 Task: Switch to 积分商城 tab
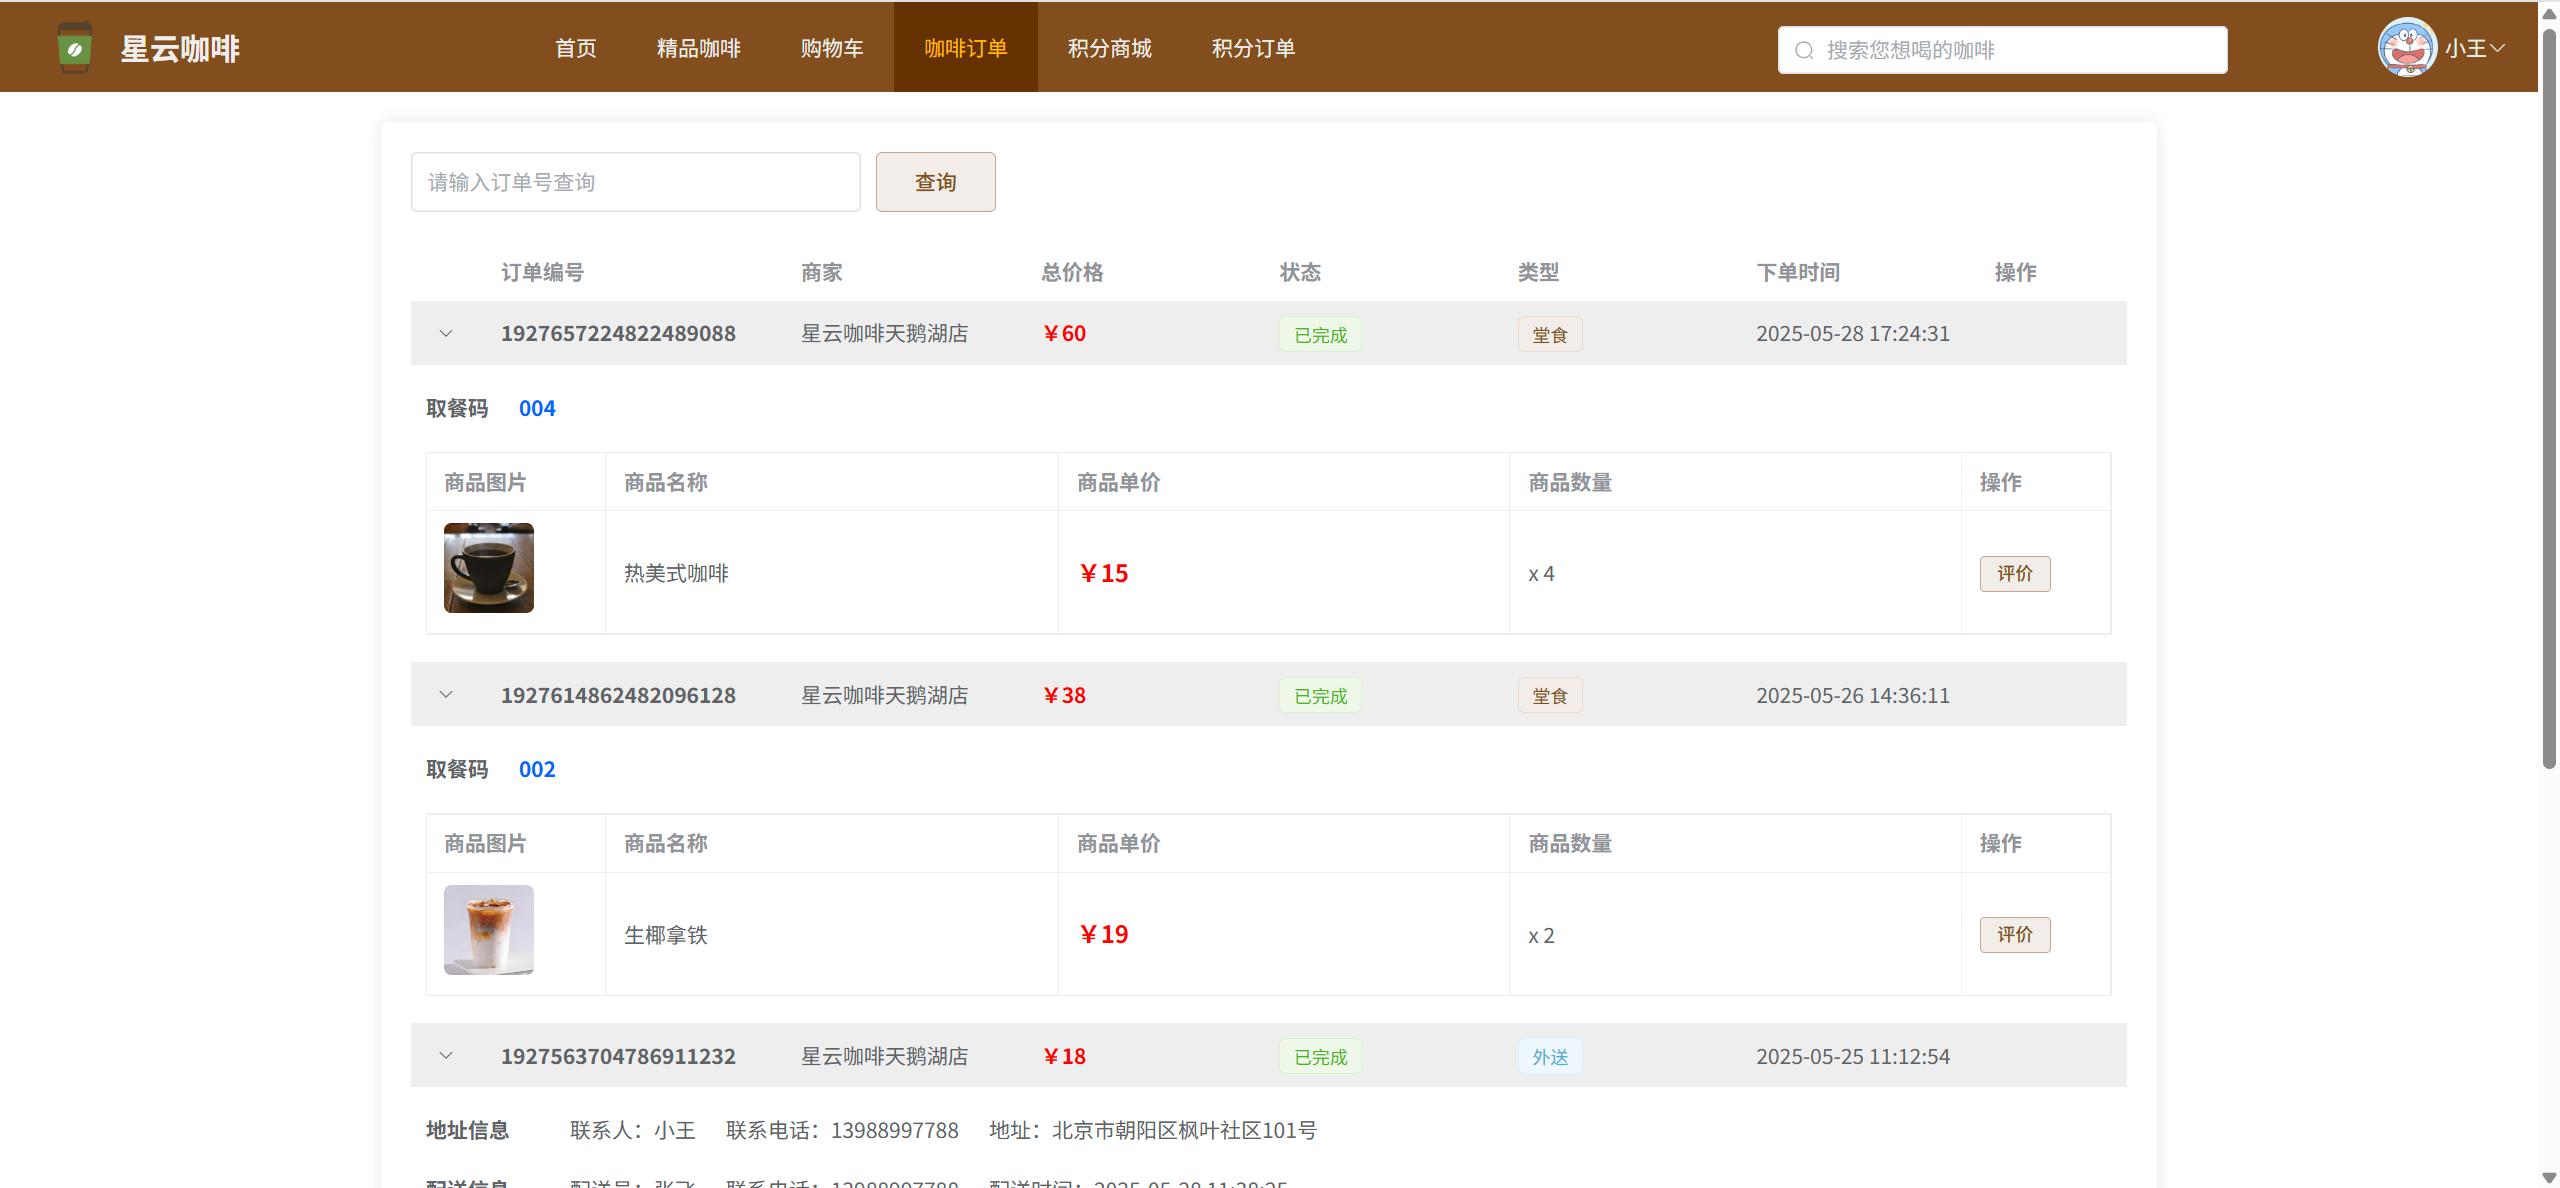pos(1109,48)
